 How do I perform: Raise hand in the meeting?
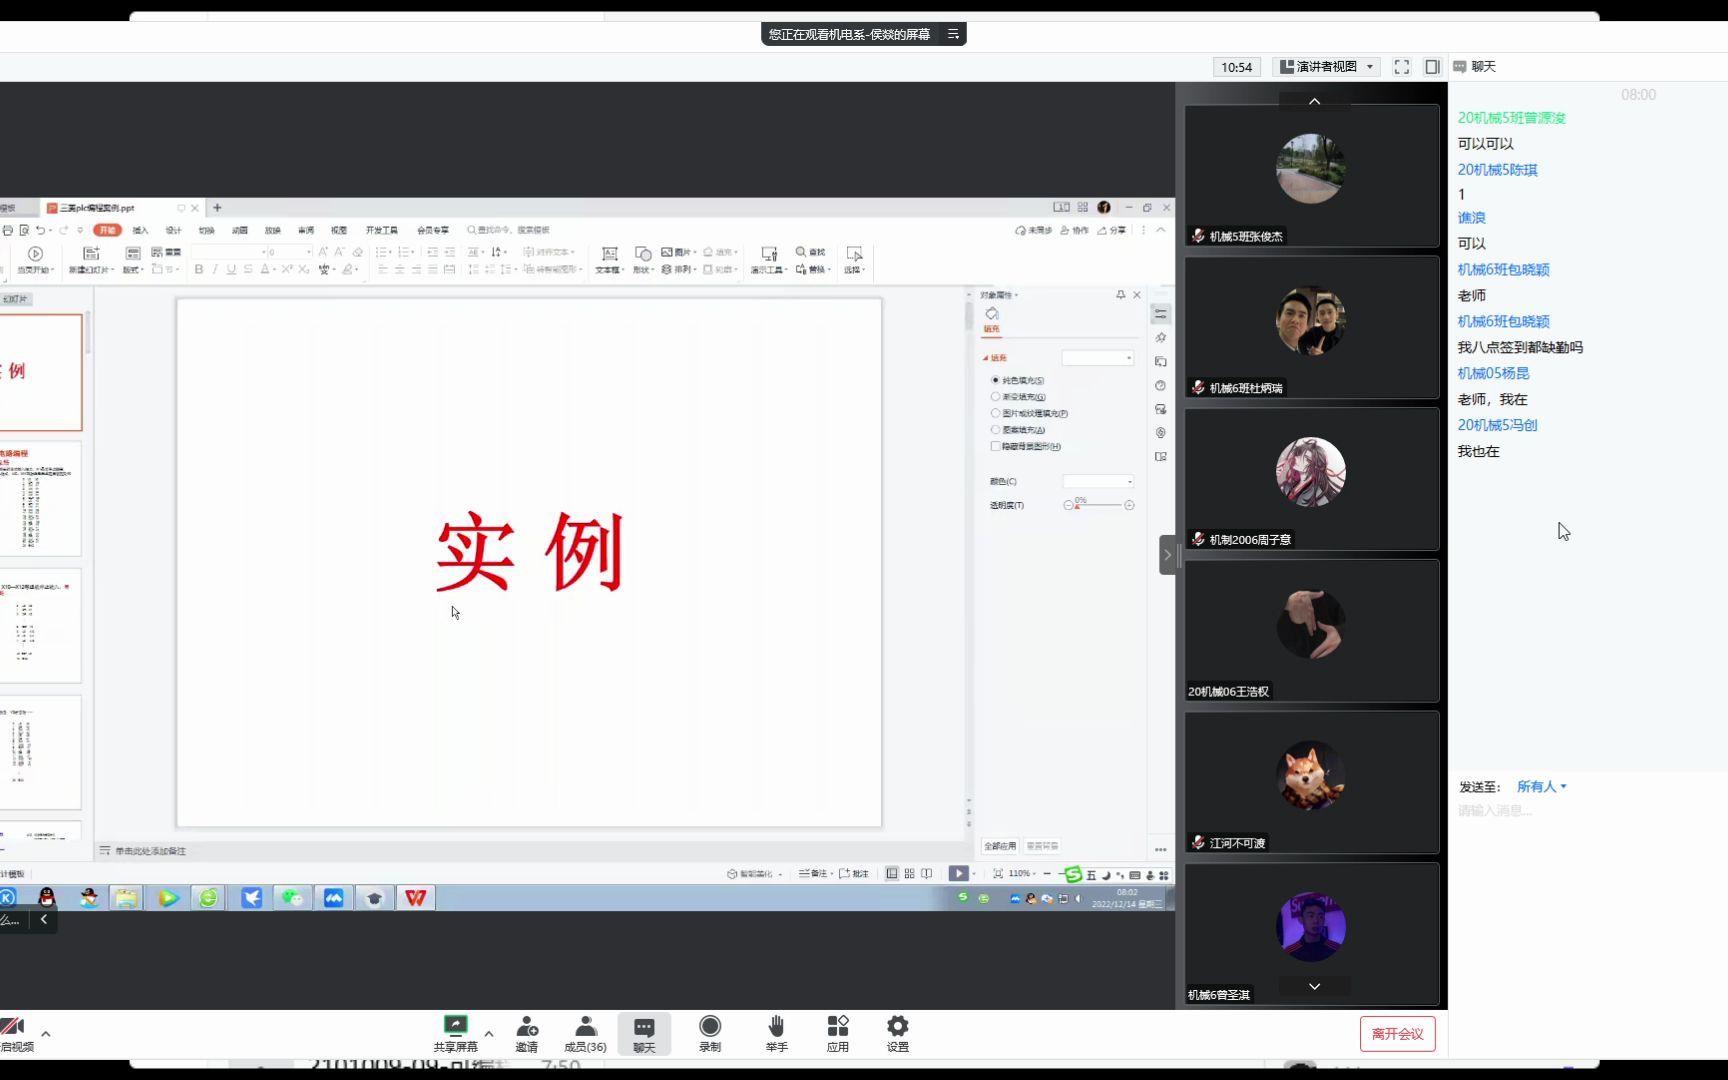pyautogui.click(x=776, y=1034)
